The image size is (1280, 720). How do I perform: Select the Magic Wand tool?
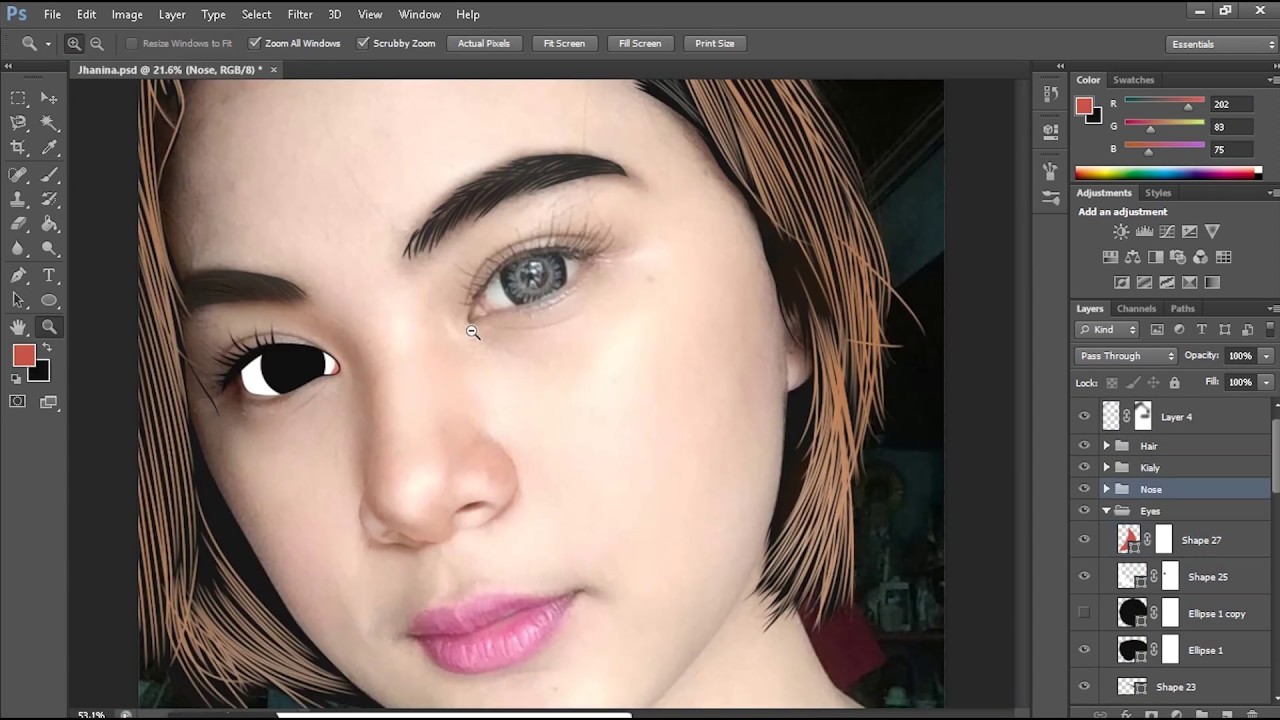coord(49,122)
